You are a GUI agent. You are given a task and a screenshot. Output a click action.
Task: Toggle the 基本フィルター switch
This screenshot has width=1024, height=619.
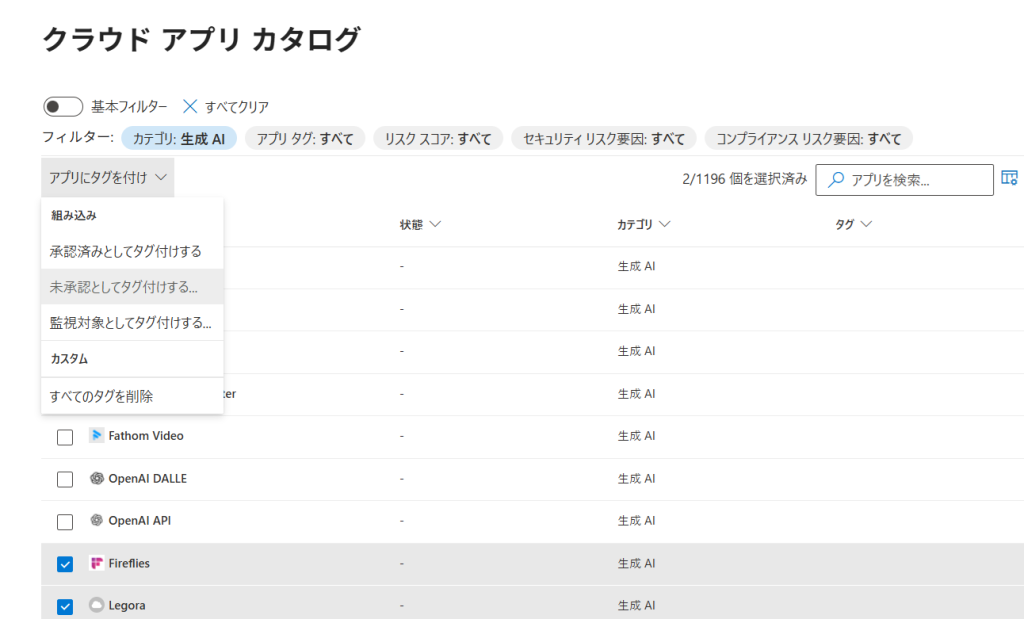click(x=63, y=107)
